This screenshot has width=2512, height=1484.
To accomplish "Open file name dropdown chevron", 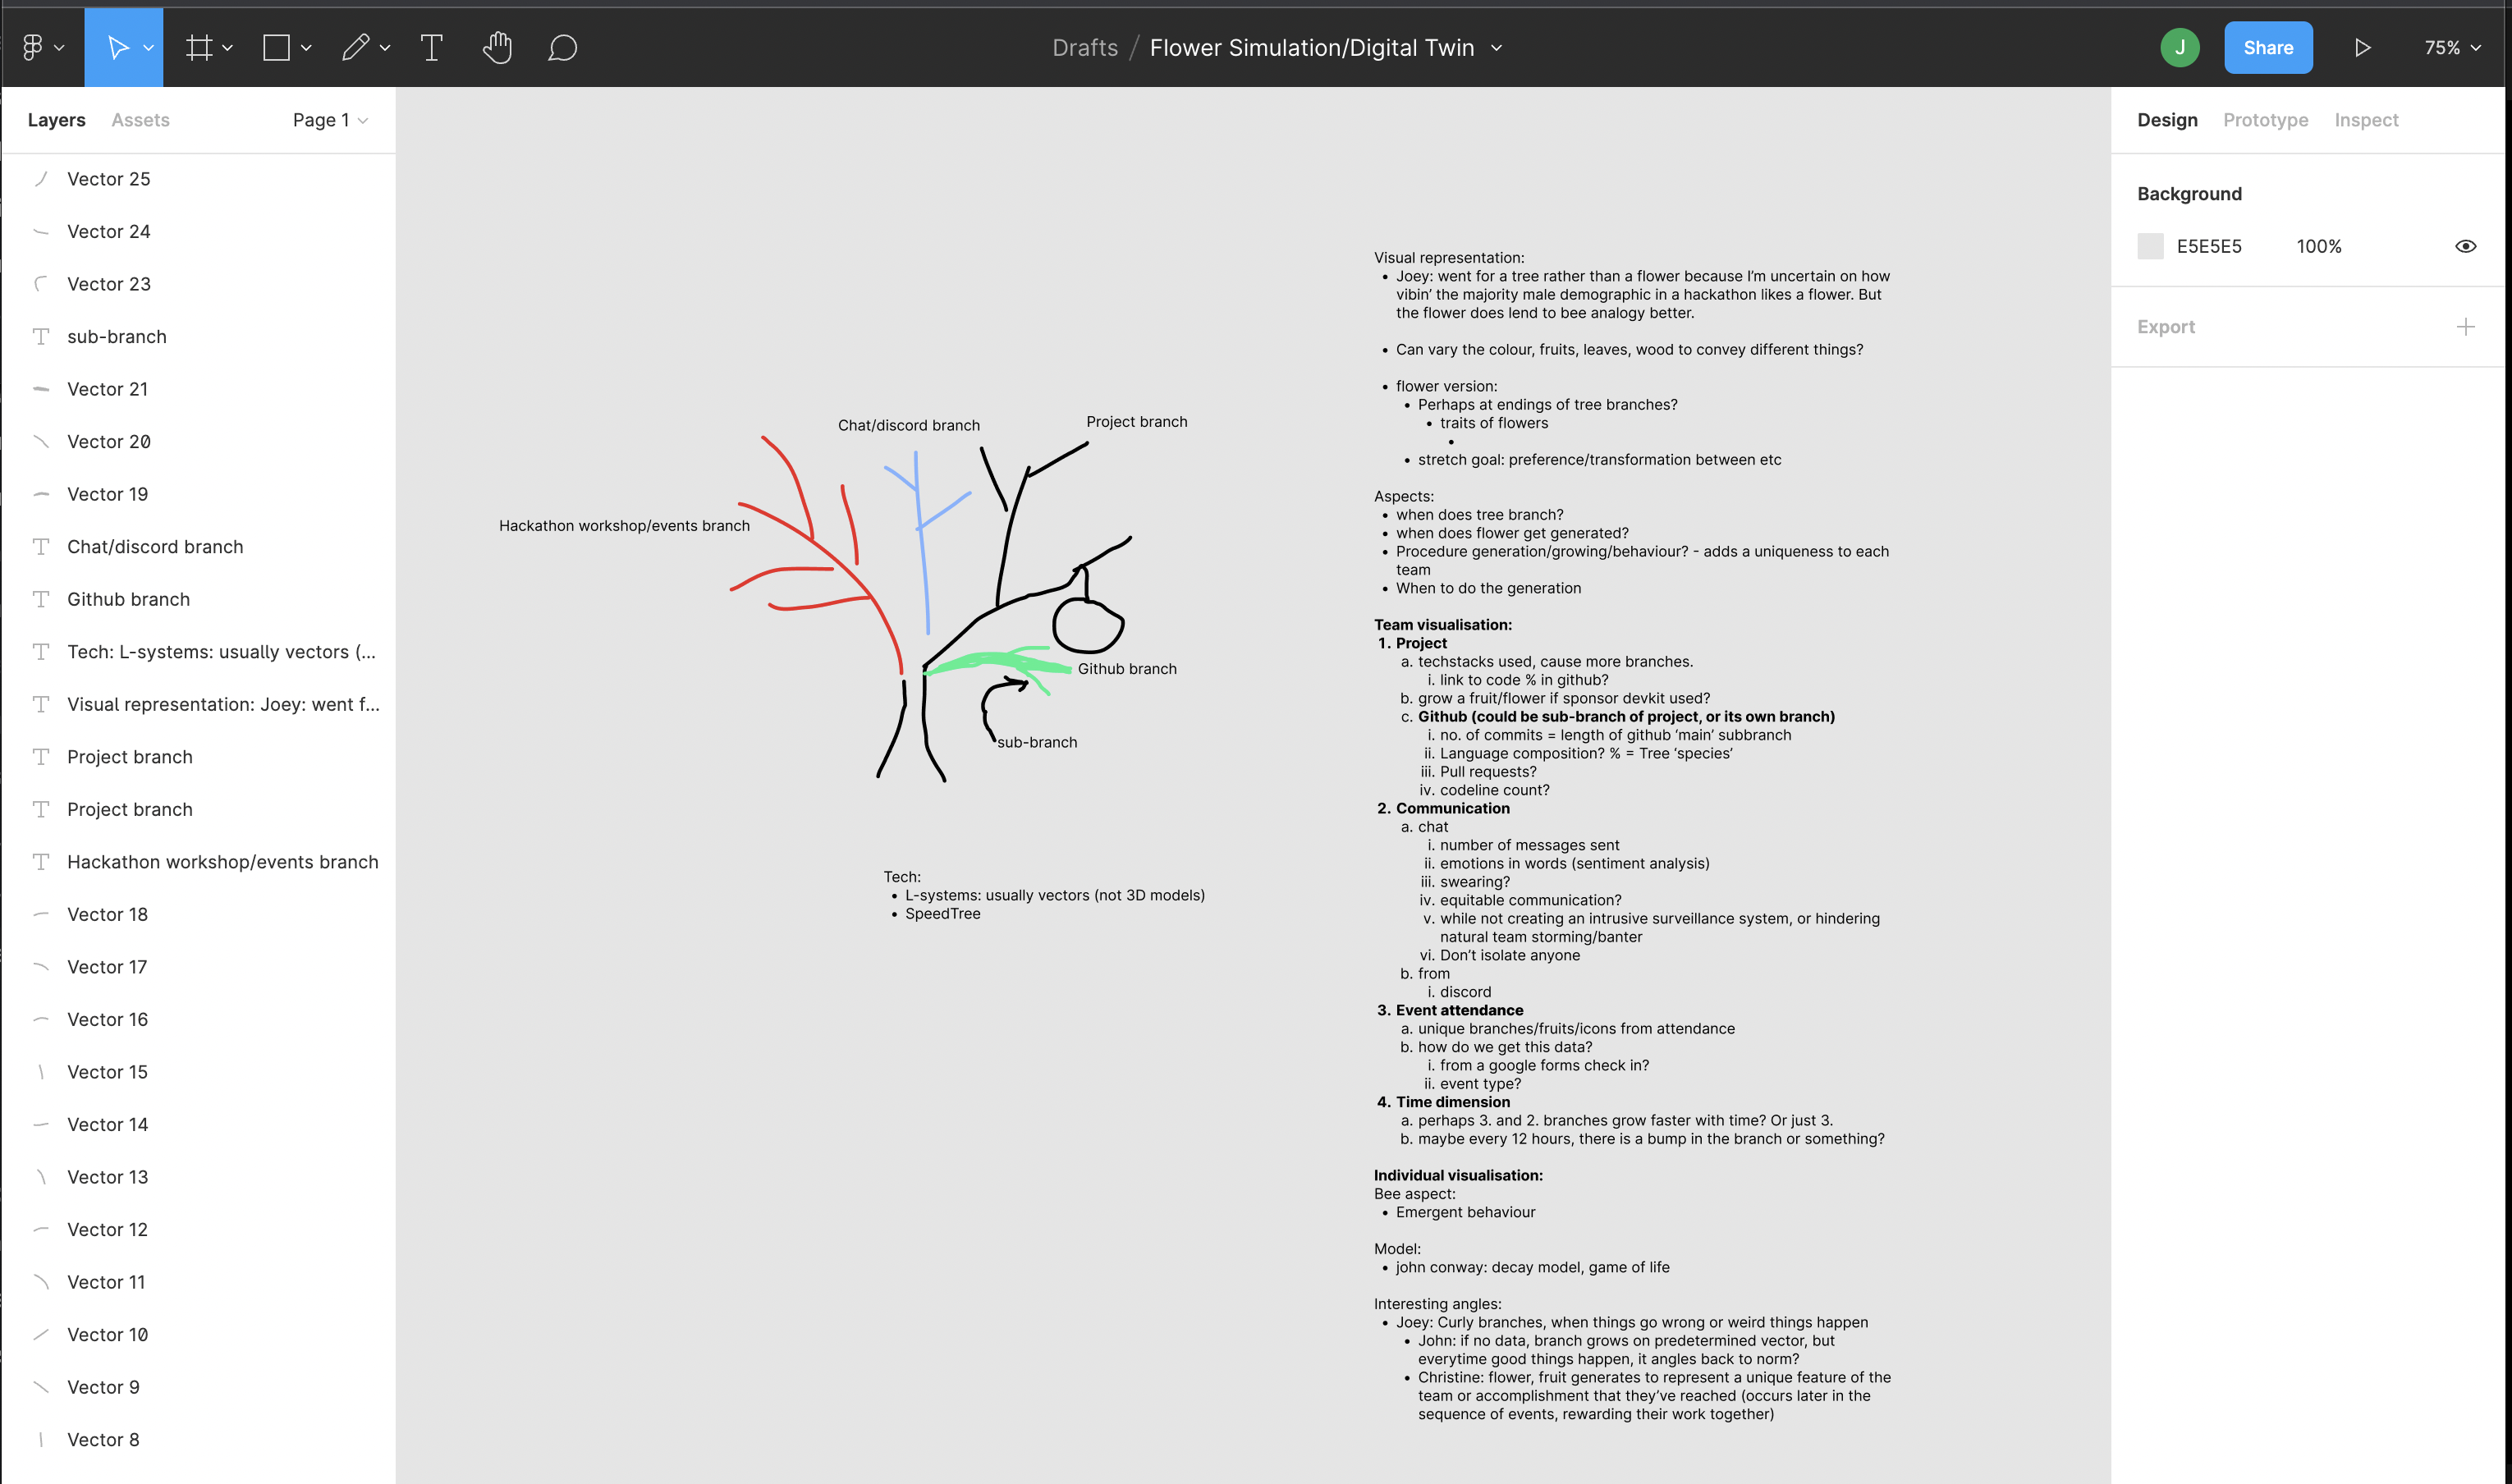I will pyautogui.click(x=1497, y=47).
